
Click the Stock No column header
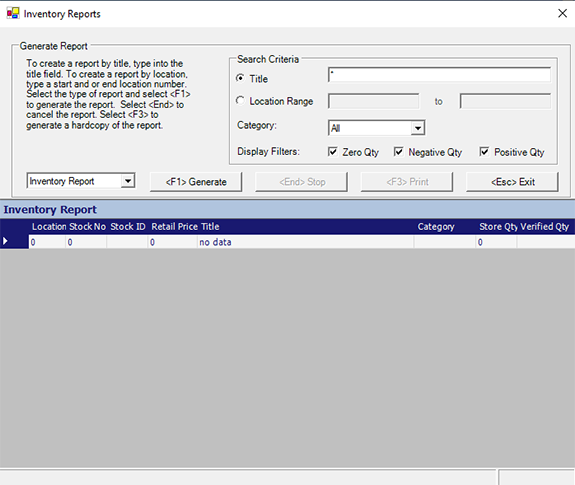pyautogui.click(x=87, y=227)
